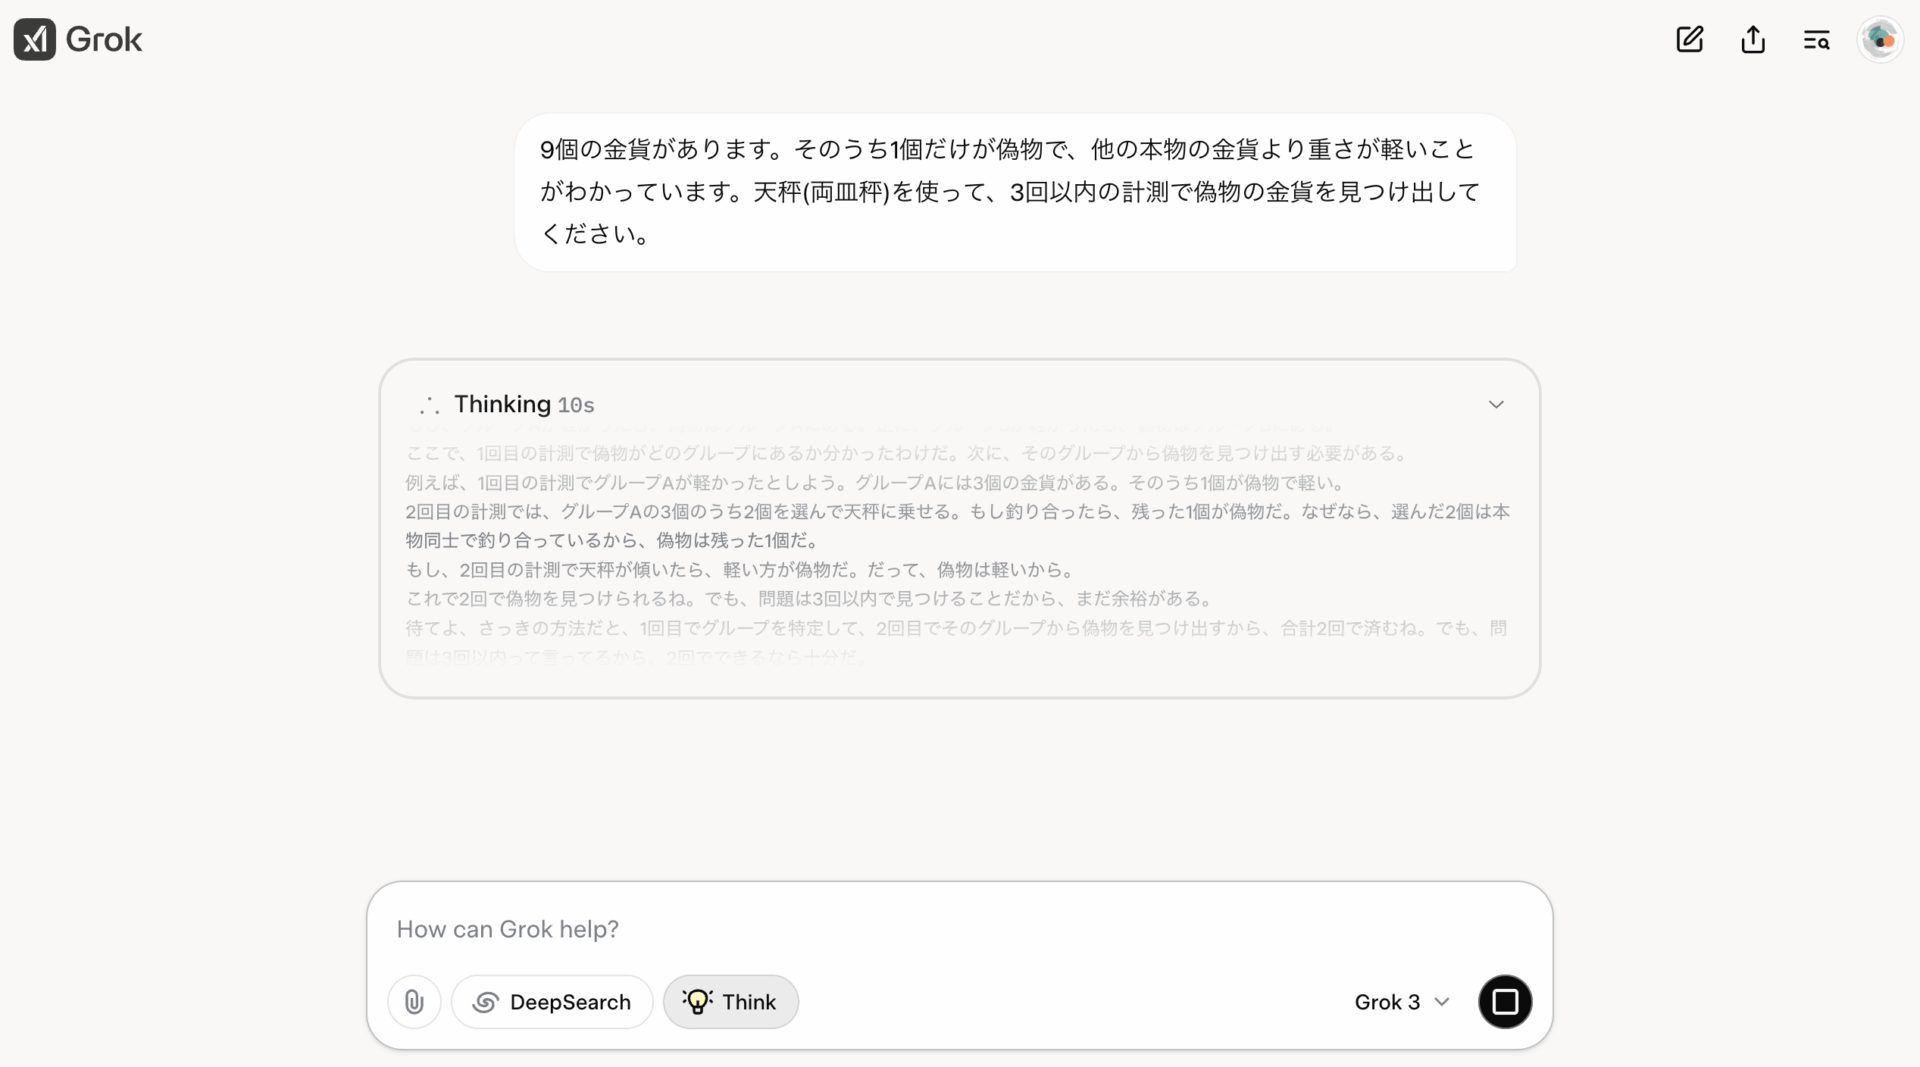
Task: Click the animated Thinking spinner dots
Action: point(429,405)
